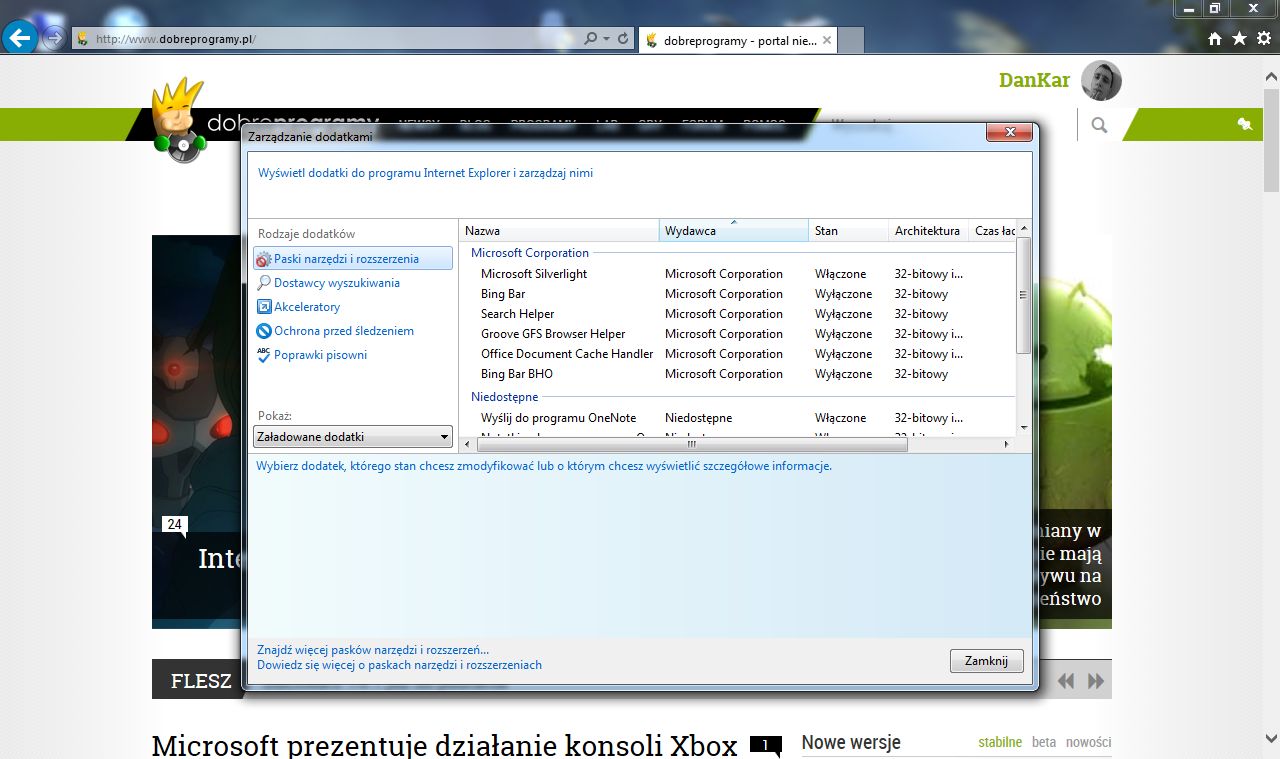
Task: Open the Załadowane dodatki dropdown
Action: tap(353, 437)
